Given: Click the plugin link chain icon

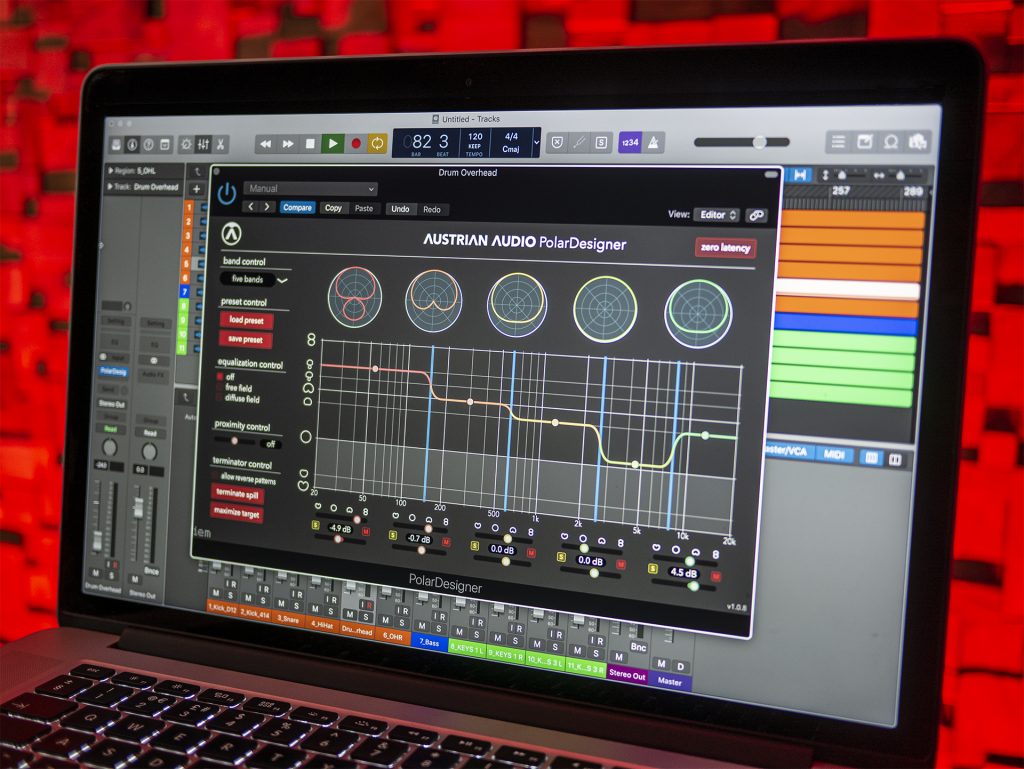Looking at the screenshot, I should click(x=757, y=215).
